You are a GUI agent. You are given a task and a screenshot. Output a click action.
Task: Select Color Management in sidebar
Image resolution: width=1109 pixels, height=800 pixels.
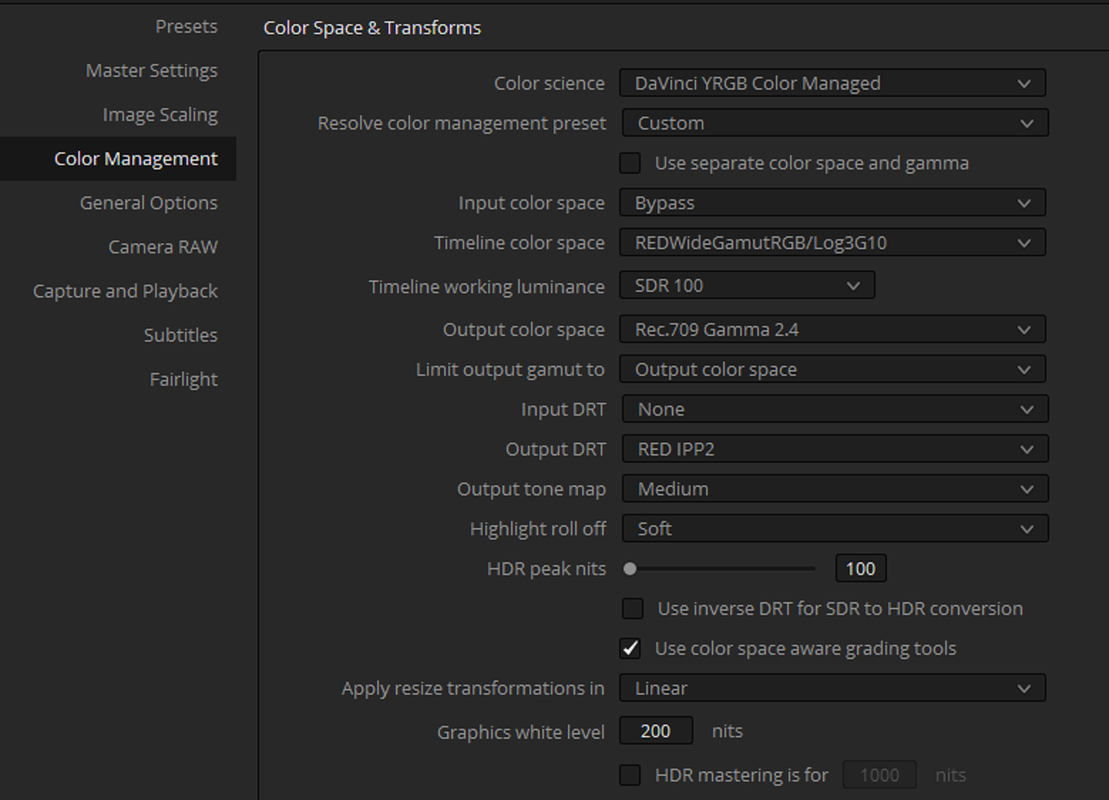point(118,158)
